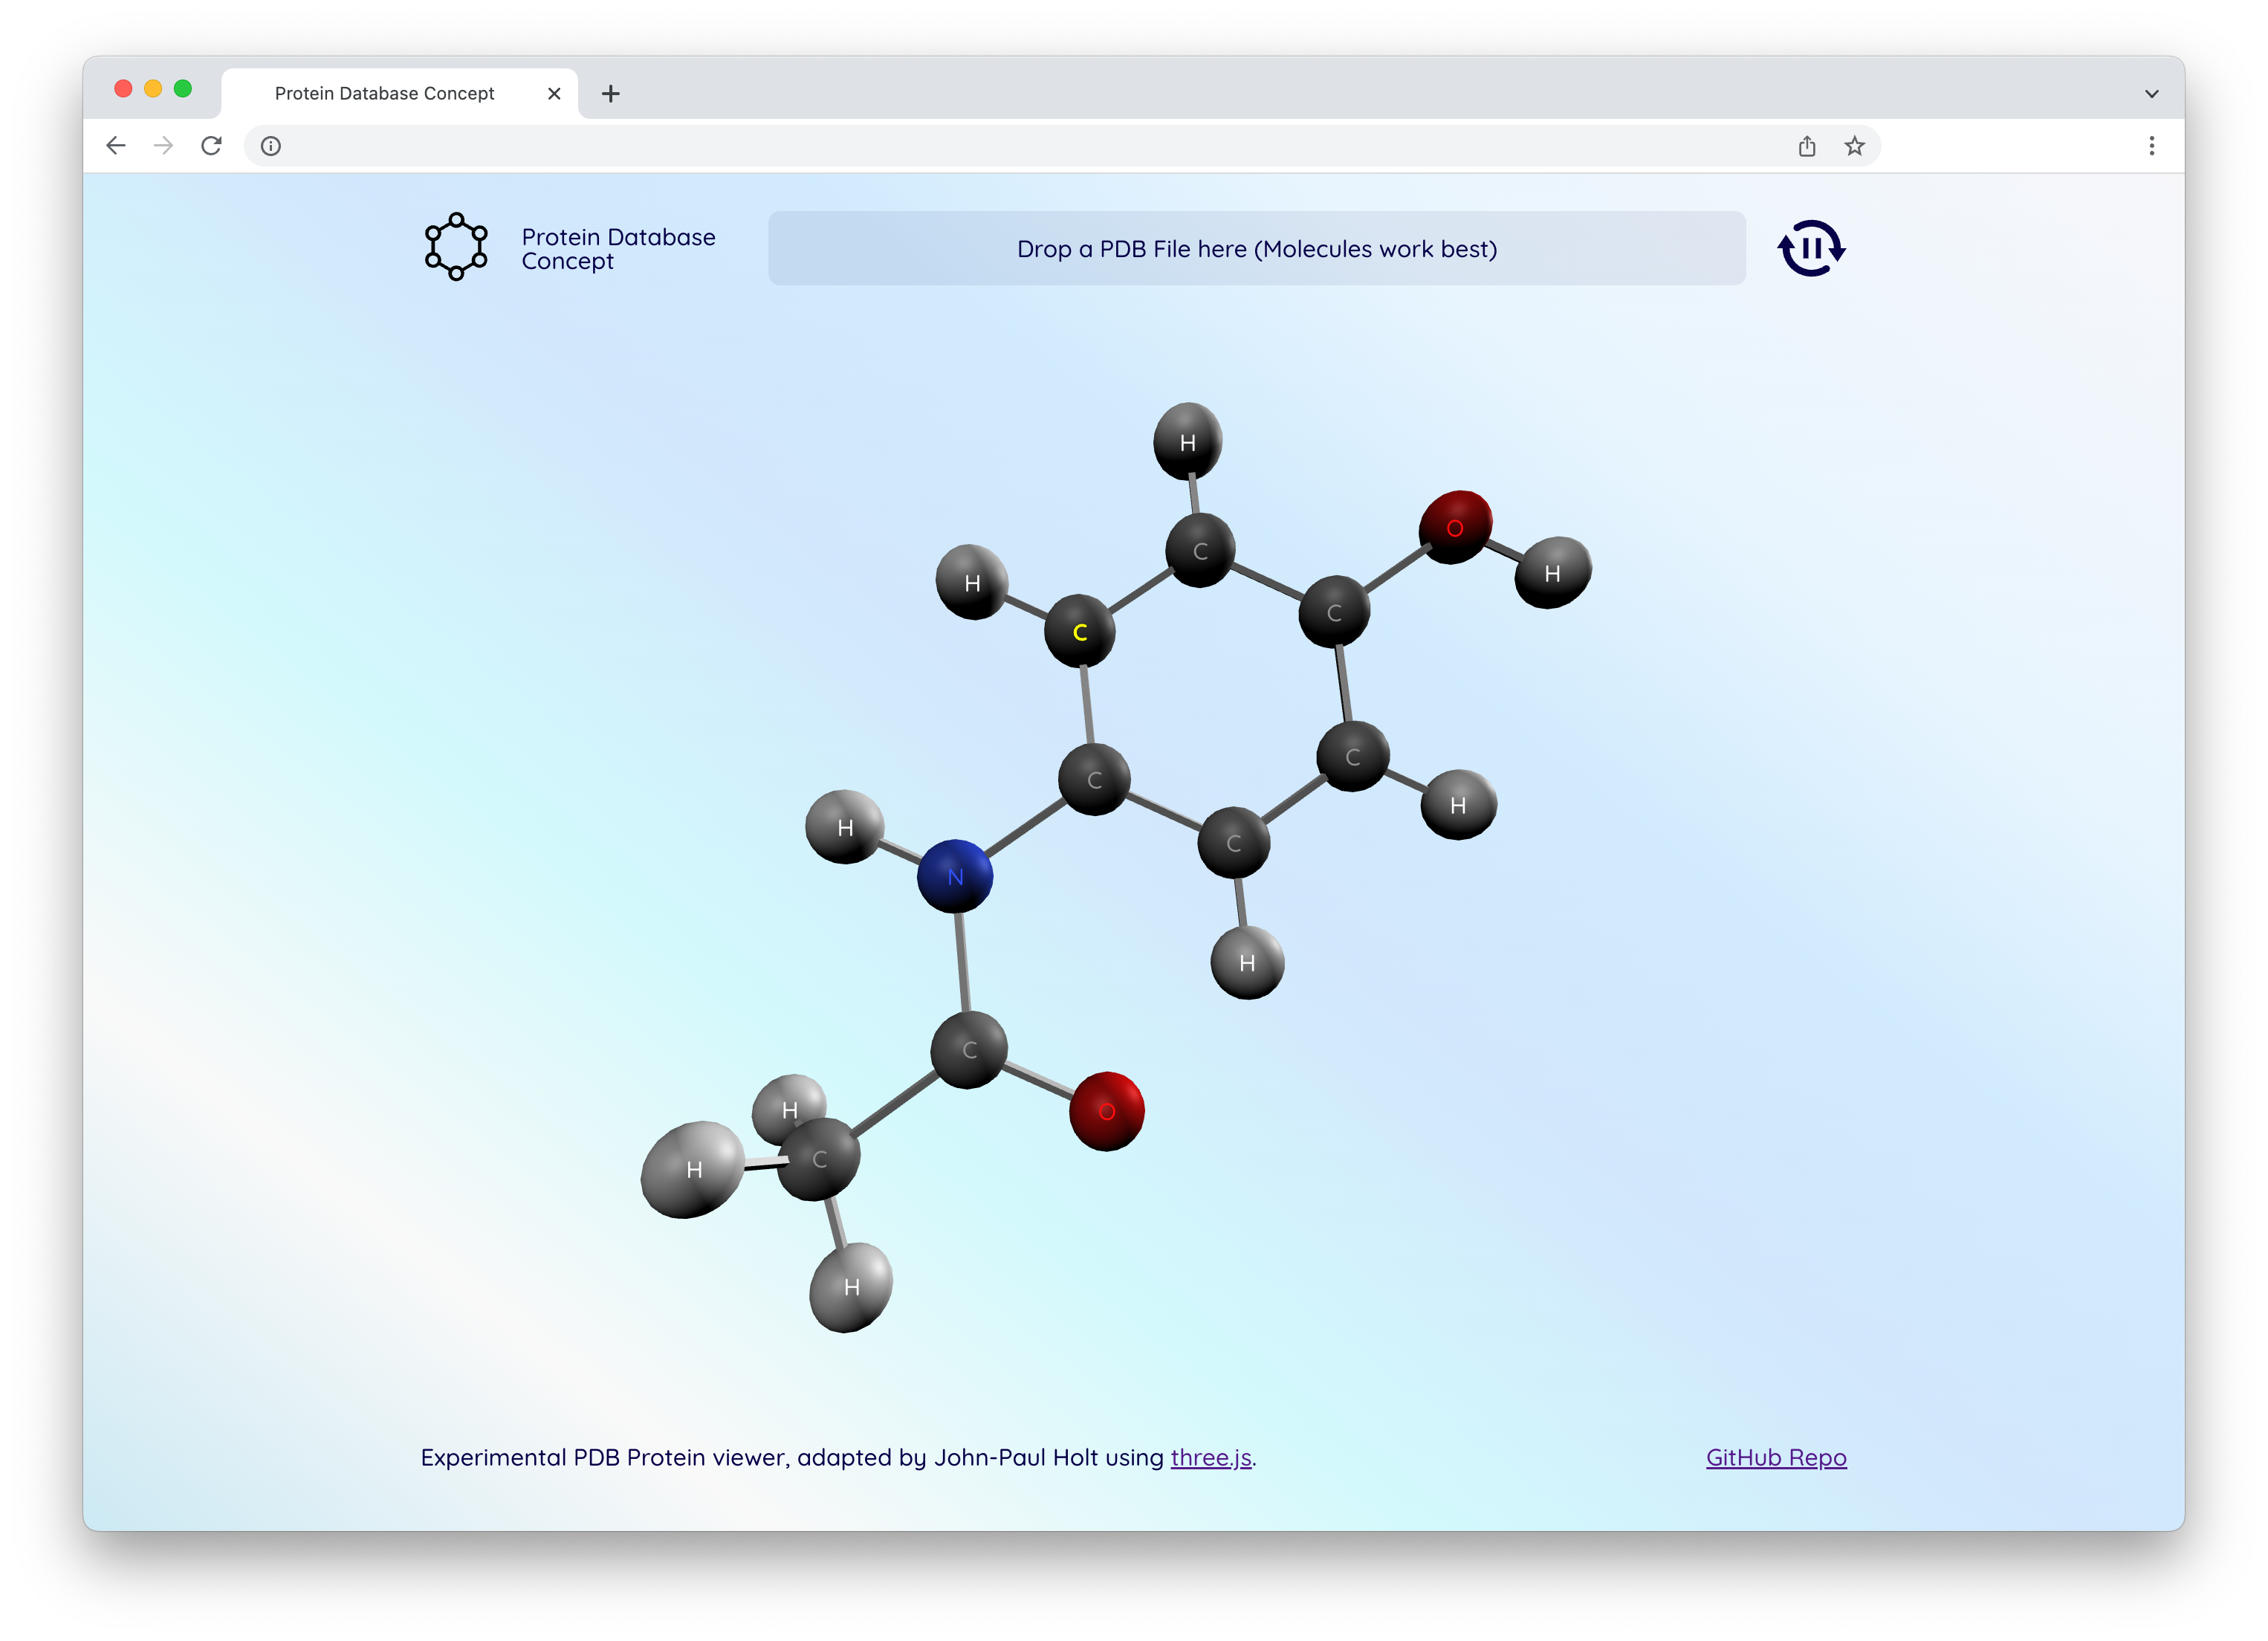Select the Protein Database Concept tab
This screenshot has height=1641, width=2268.
(x=384, y=94)
